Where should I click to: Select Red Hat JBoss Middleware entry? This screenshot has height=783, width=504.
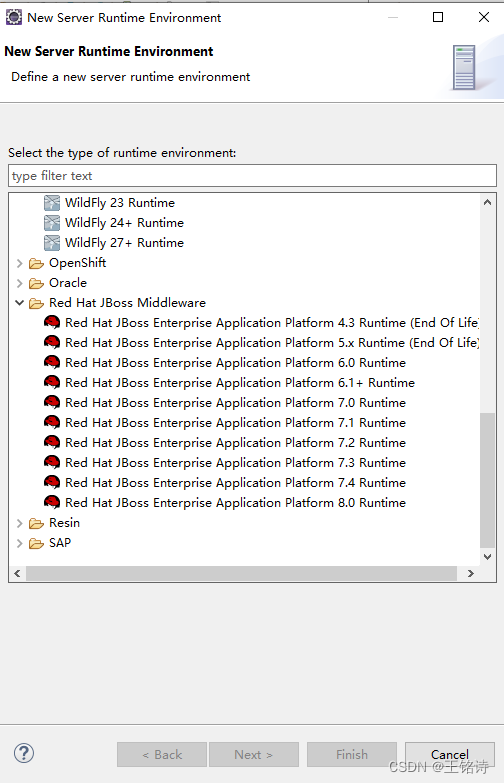point(127,303)
